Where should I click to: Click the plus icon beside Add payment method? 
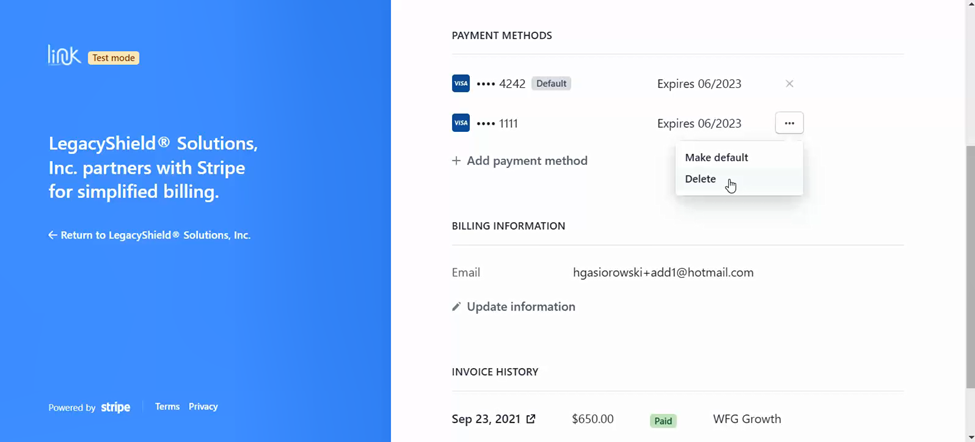tap(456, 161)
